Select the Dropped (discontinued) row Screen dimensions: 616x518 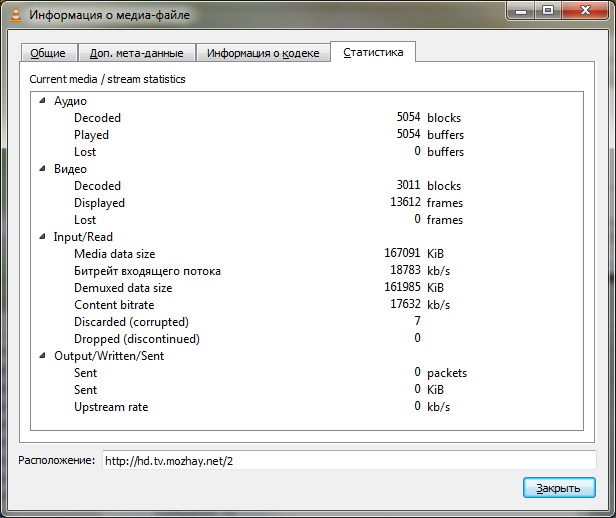pos(306,339)
